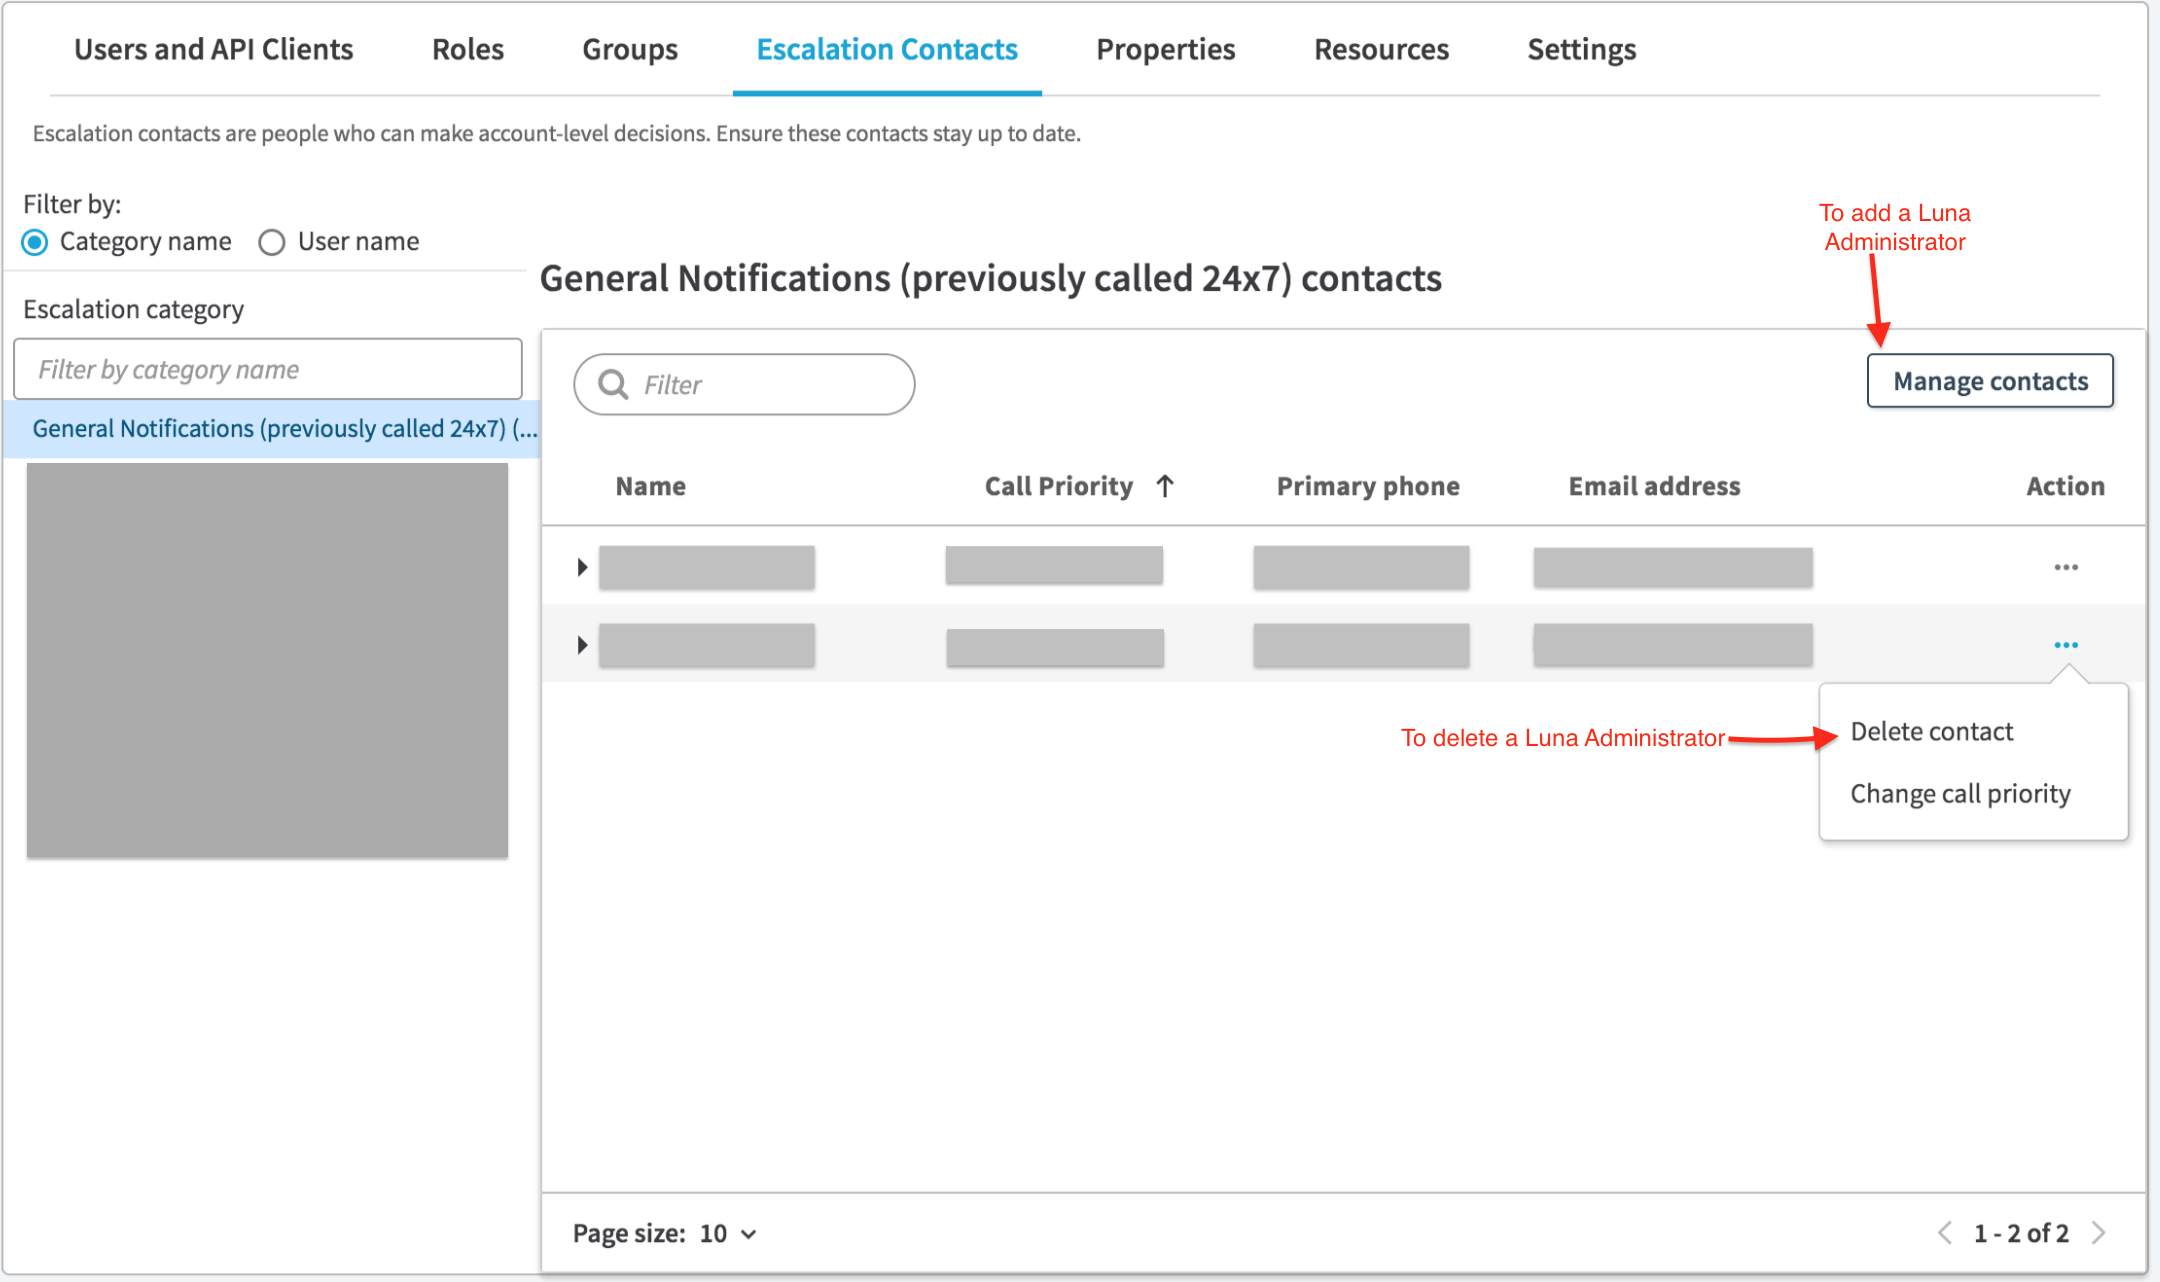Click the Manage contacts button

(x=1989, y=381)
